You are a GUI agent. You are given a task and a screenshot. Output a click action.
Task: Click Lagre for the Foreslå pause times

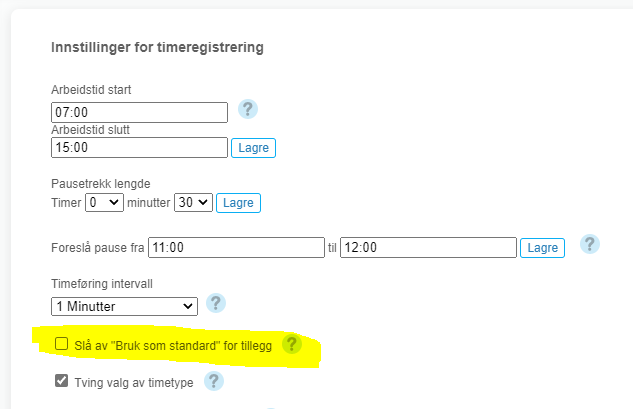click(543, 247)
